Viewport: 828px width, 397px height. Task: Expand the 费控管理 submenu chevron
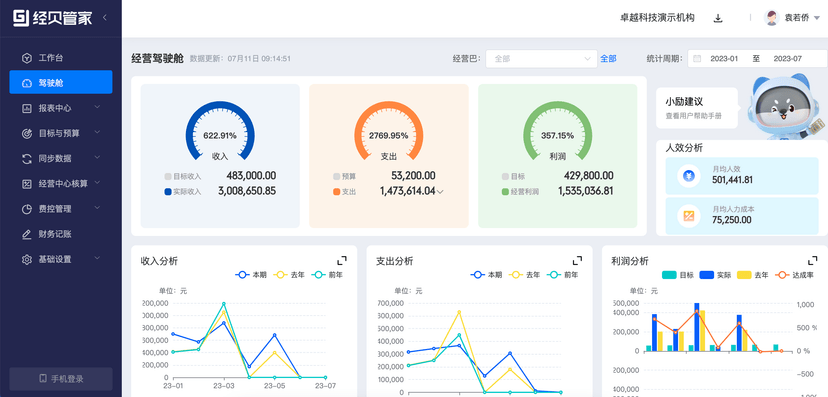tap(97, 208)
